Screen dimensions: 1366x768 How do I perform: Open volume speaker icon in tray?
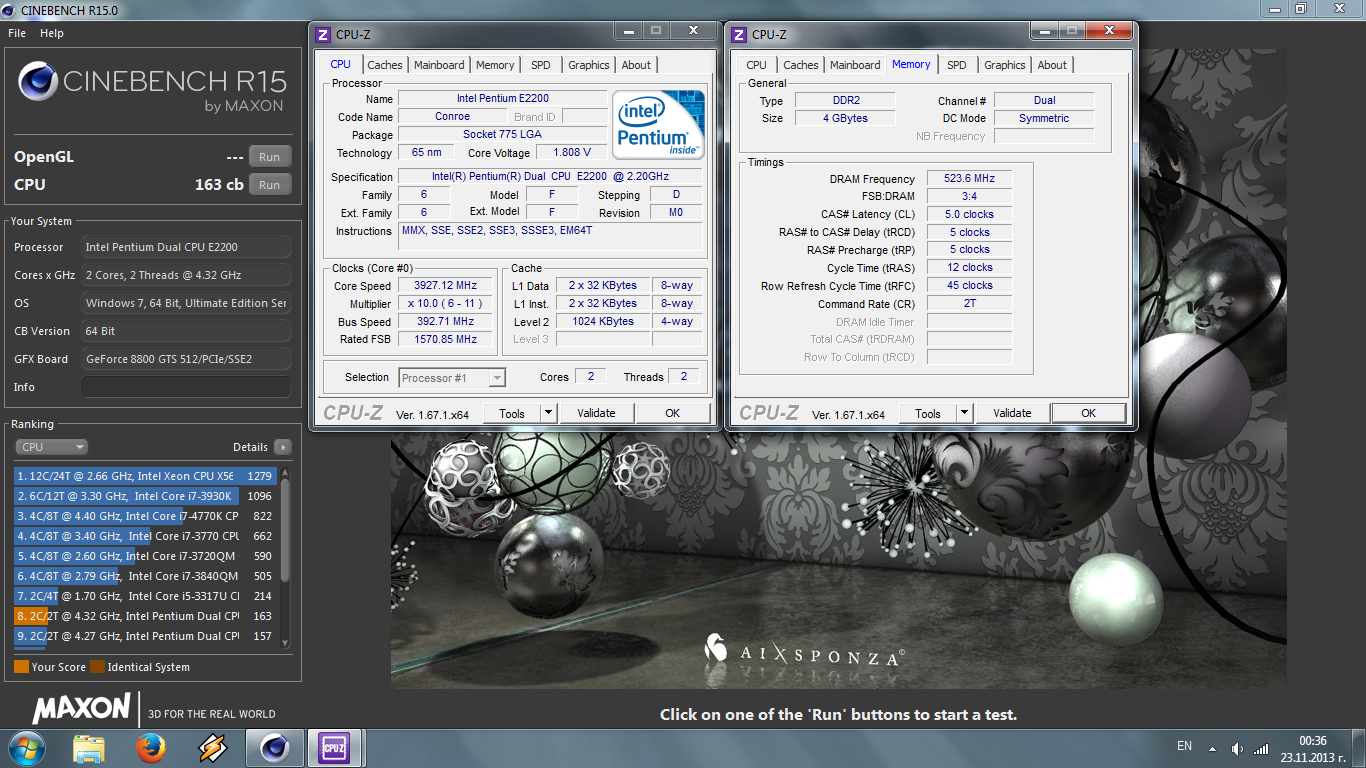tap(1238, 747)
